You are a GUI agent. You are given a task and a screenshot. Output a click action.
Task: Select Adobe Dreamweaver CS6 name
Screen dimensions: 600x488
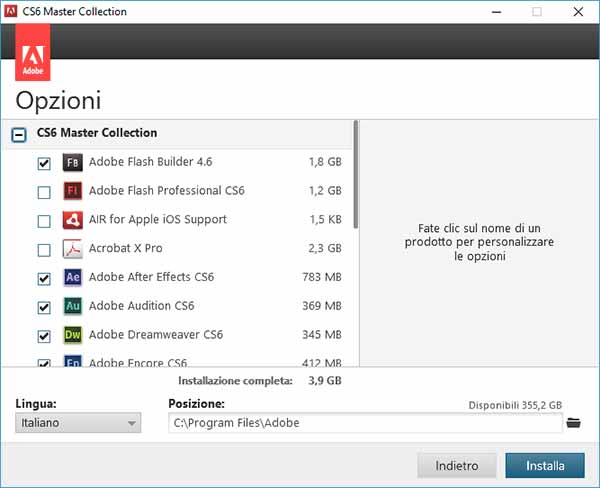156,335
